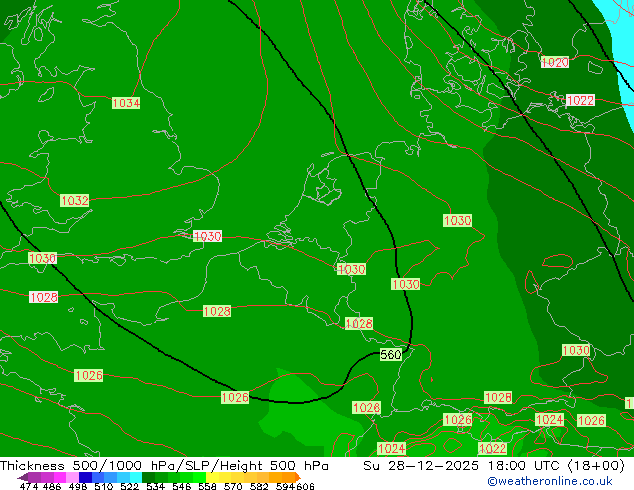Click the 560 height contour label
Screen dimensions: 634x490
coord(391,355)
